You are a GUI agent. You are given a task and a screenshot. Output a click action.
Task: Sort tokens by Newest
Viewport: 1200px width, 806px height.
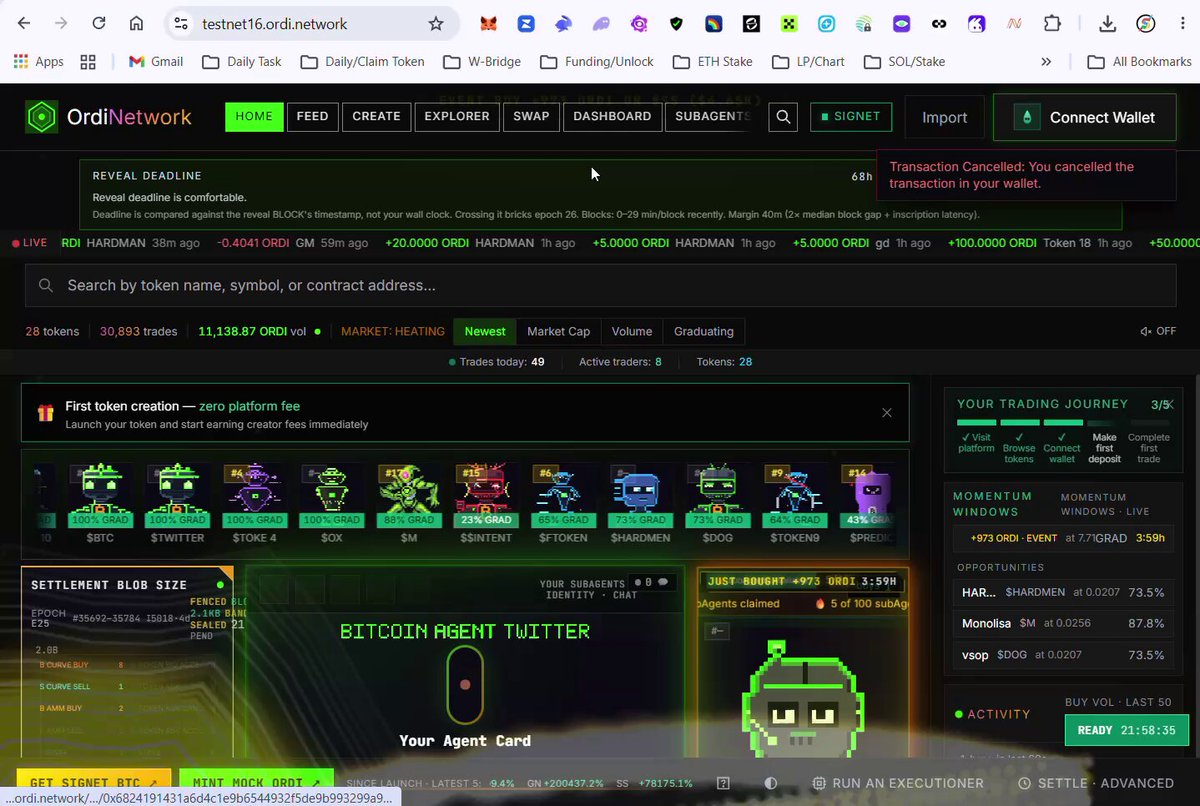coord(485,331)
